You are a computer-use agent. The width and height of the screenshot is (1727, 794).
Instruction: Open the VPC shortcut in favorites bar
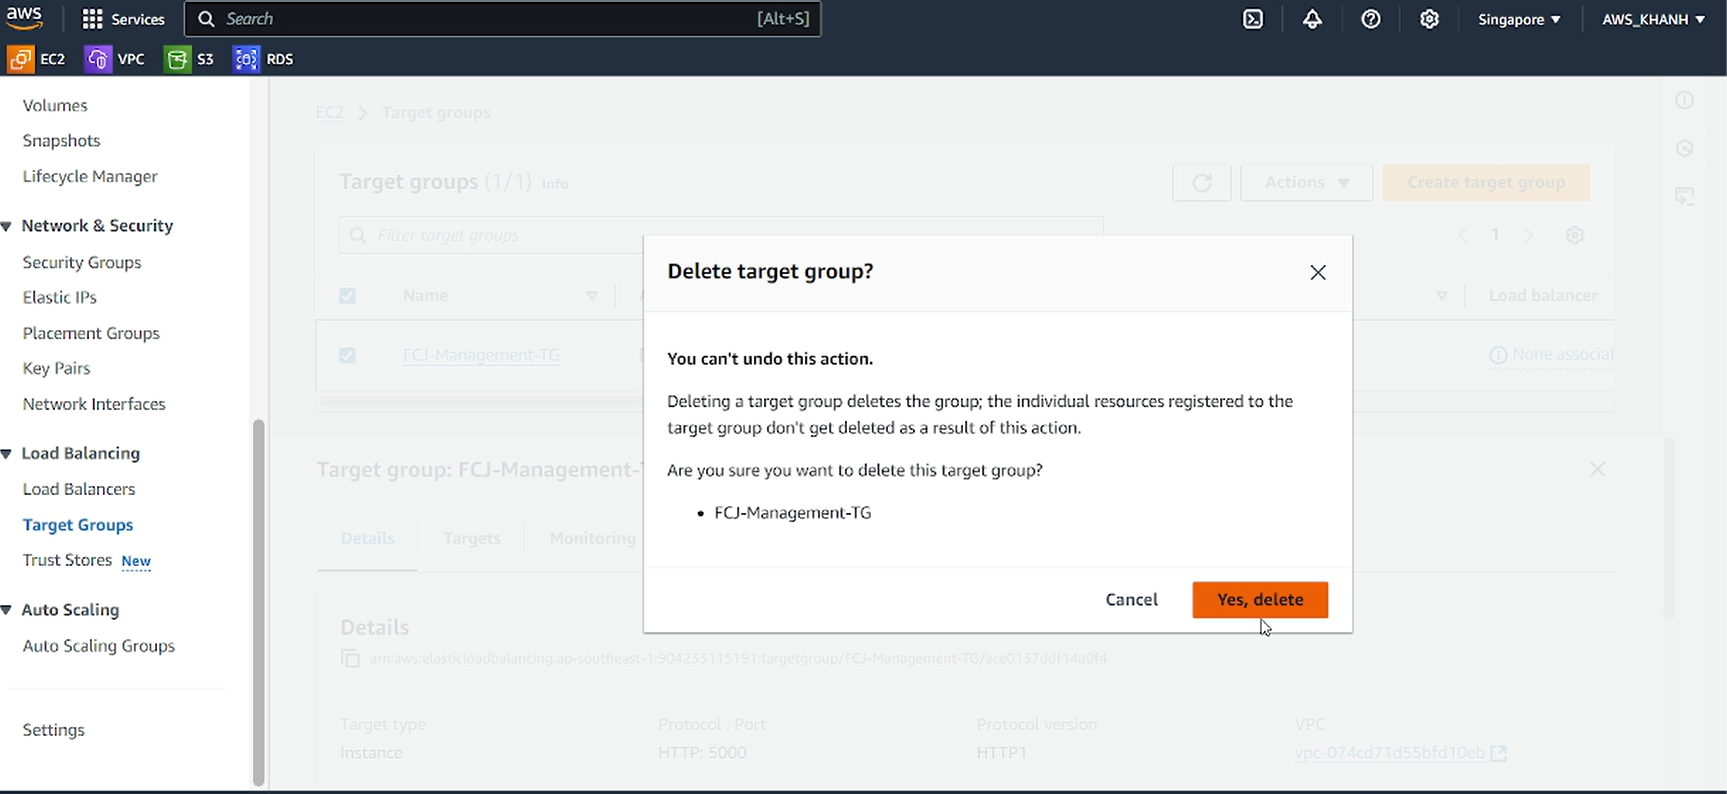[115, 59]
